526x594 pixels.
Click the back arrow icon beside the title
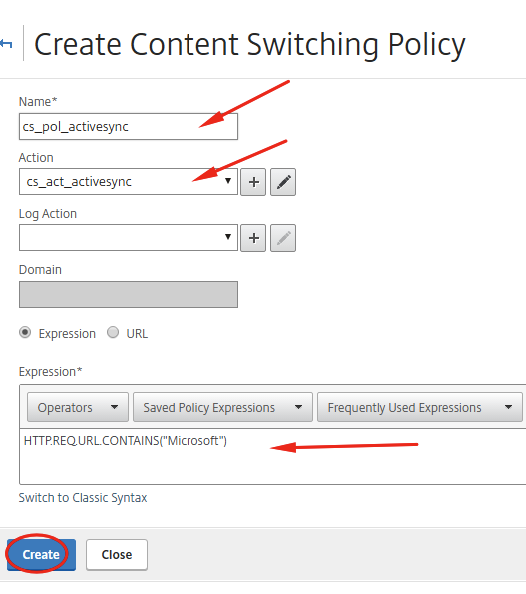pyautogui.click(x=6, y=44)
